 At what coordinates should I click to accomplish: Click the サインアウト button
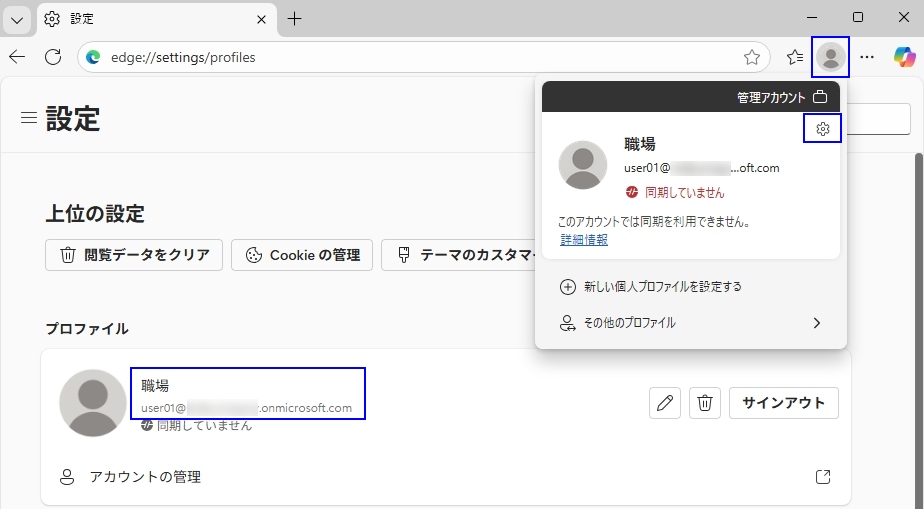(783, 403)
